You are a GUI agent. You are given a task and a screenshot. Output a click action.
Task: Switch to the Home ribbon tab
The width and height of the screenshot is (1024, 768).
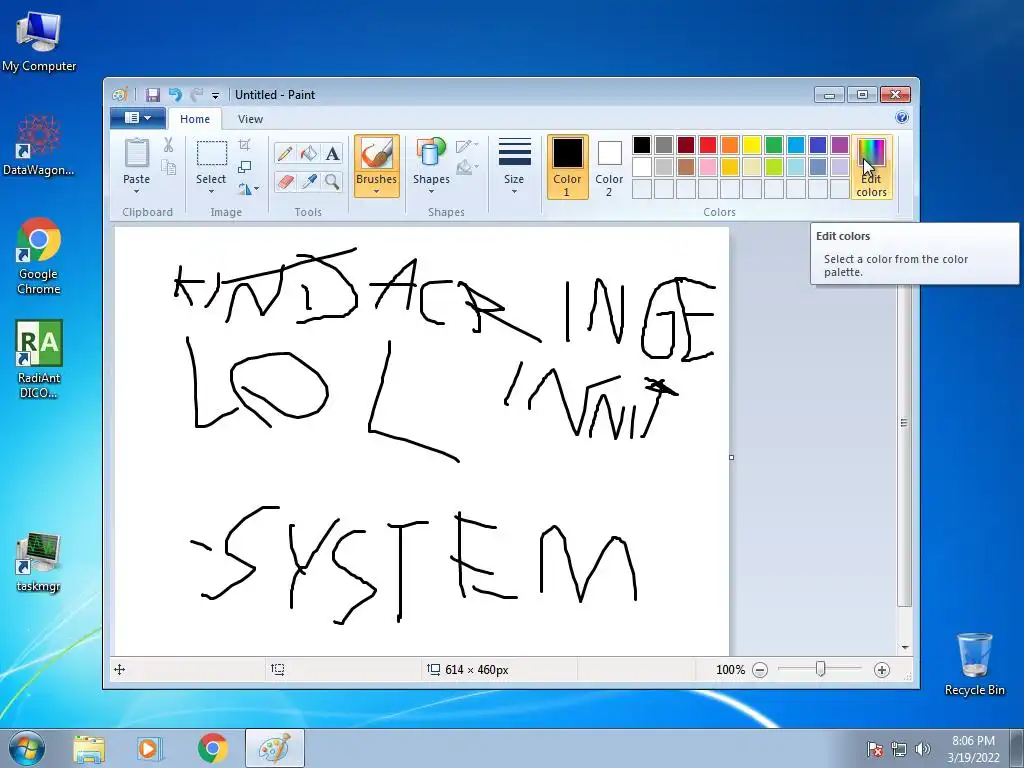(195, 119)
